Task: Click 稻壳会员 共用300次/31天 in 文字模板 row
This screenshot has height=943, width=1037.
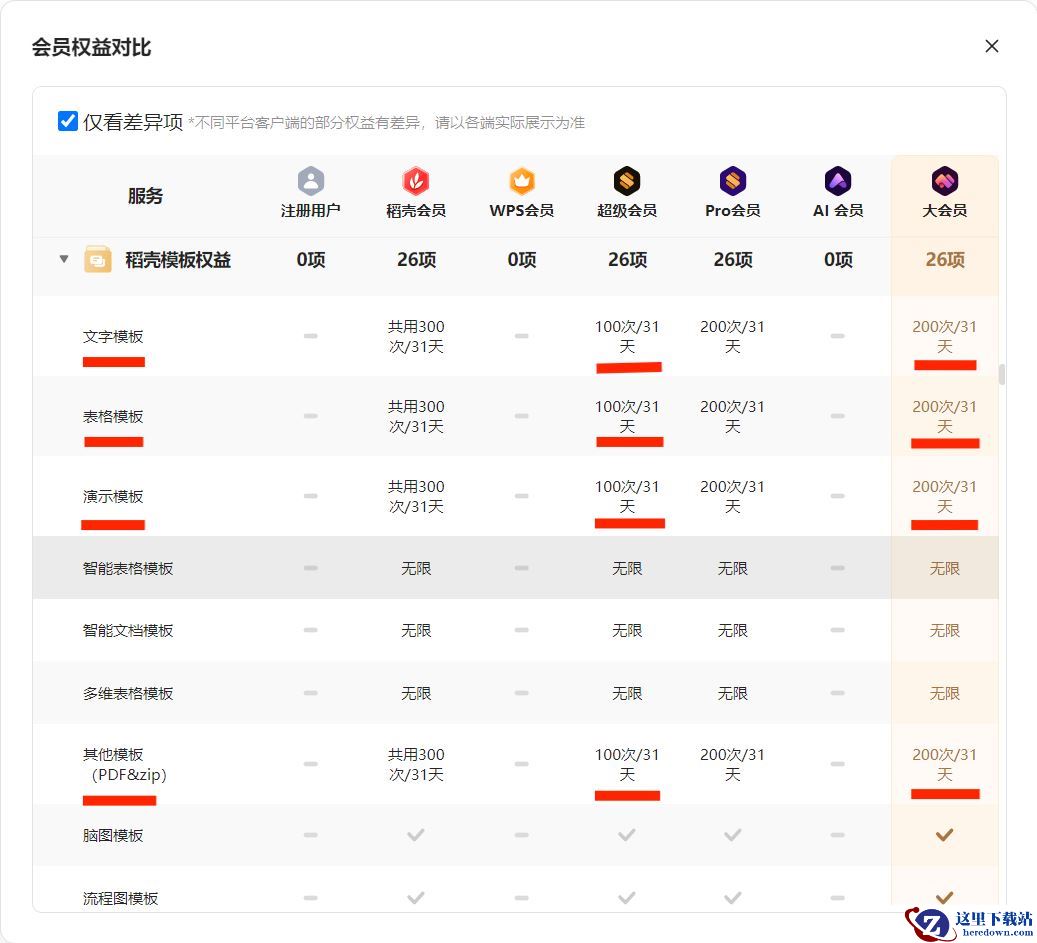Action: [416, 337]
